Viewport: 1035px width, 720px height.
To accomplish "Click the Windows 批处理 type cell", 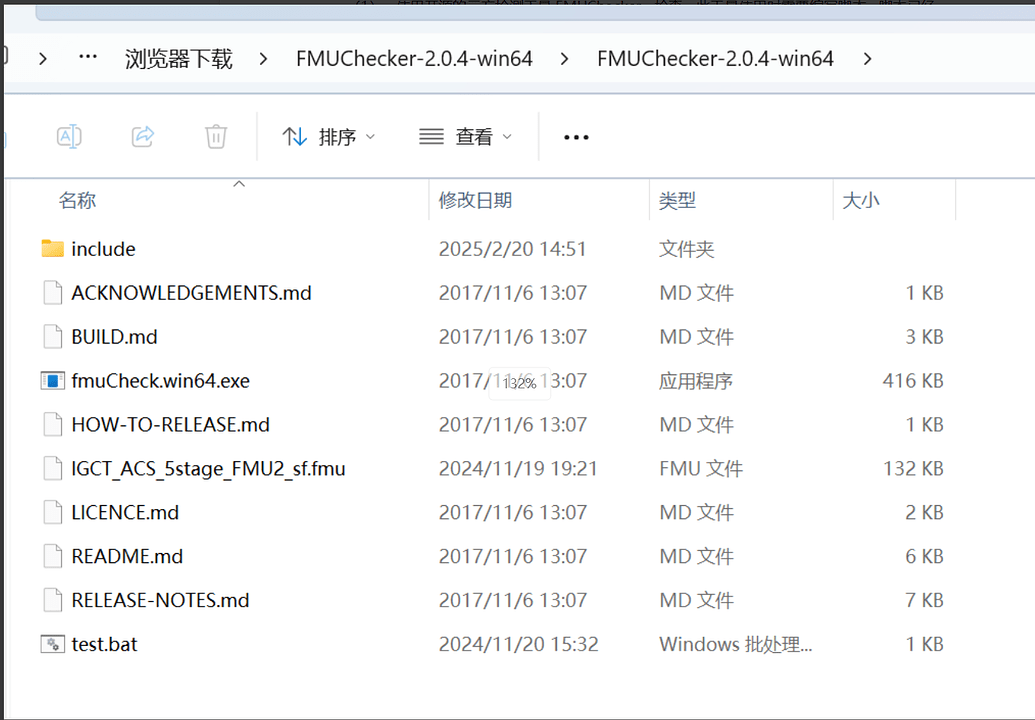I will (x=735, y=644).
